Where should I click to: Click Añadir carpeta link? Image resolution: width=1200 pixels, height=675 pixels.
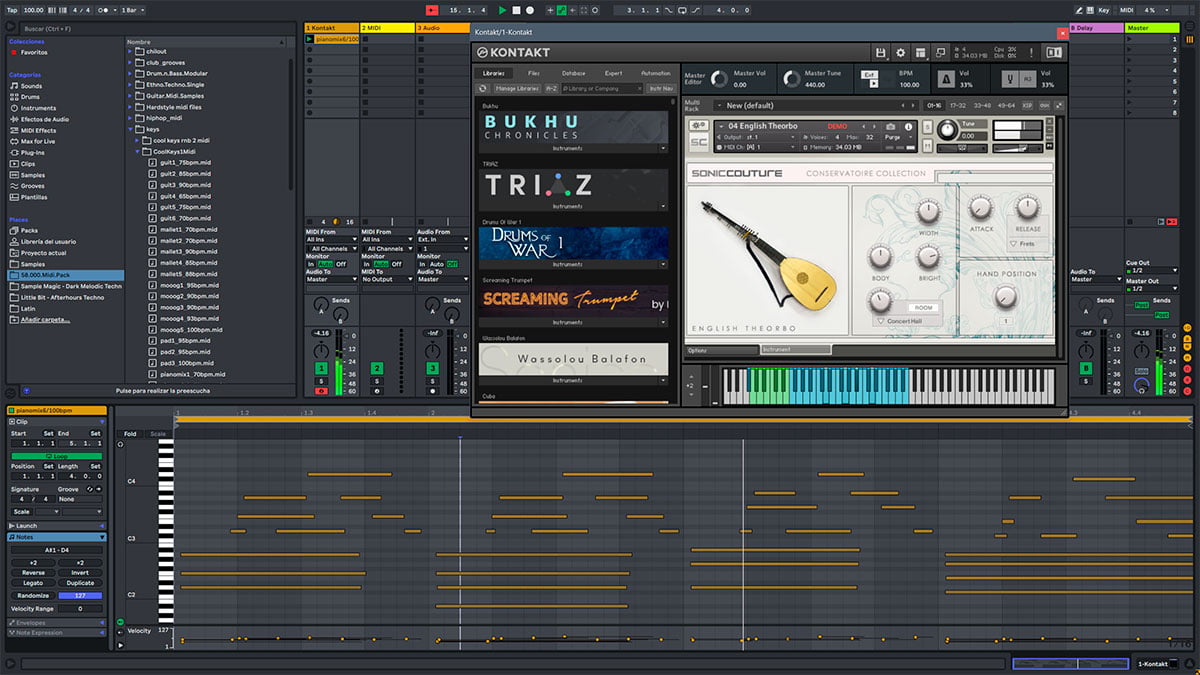tap(46, 319)
